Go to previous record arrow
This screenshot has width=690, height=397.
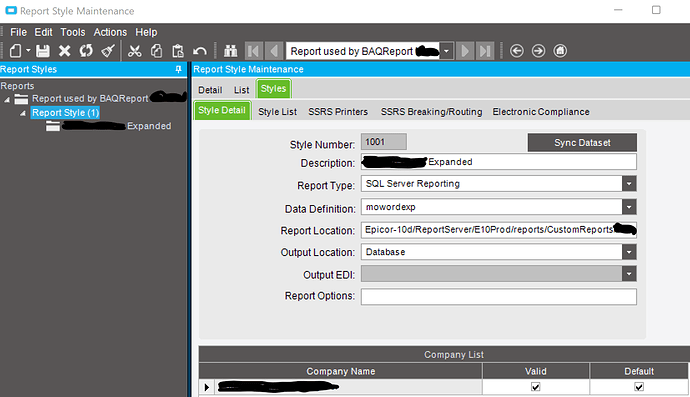pos(274,51)
